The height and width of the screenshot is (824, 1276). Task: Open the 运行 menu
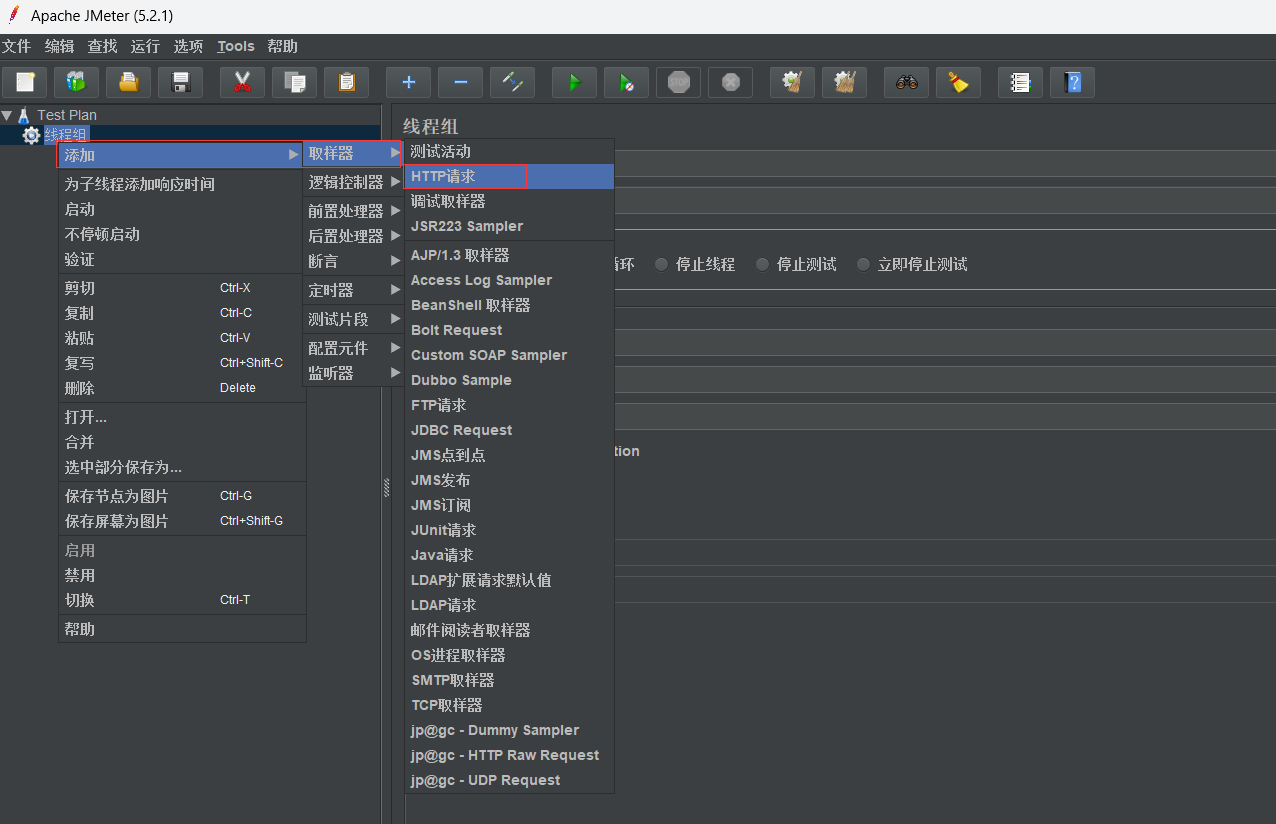pyautogui.click(x=146, y=46)
